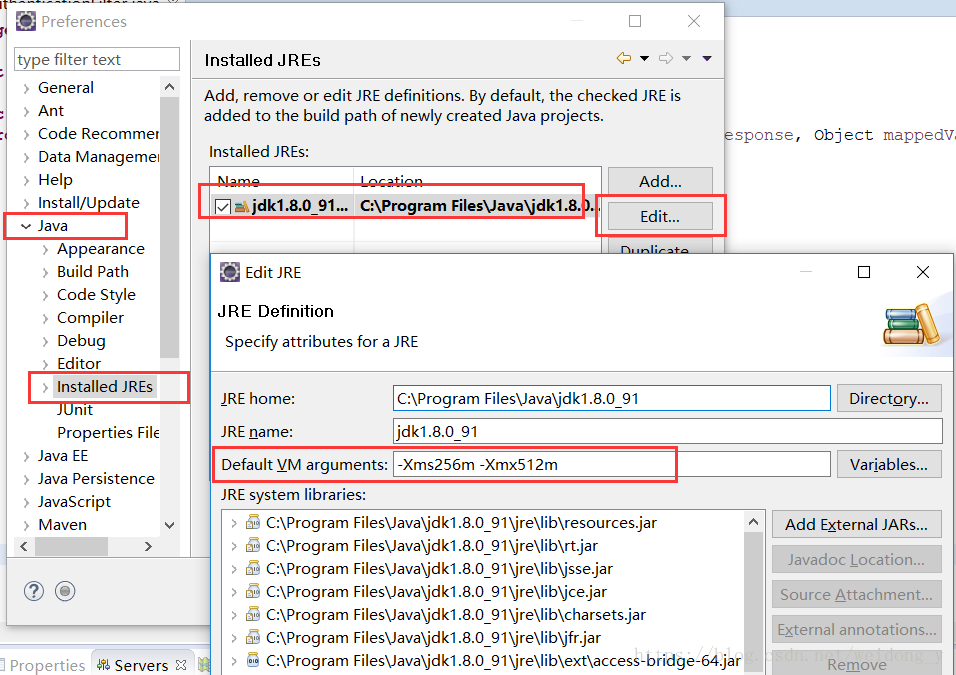Screen dimensions: 956x675
Task: Click the Add... button for JREs
Action: tap(660, 181)
